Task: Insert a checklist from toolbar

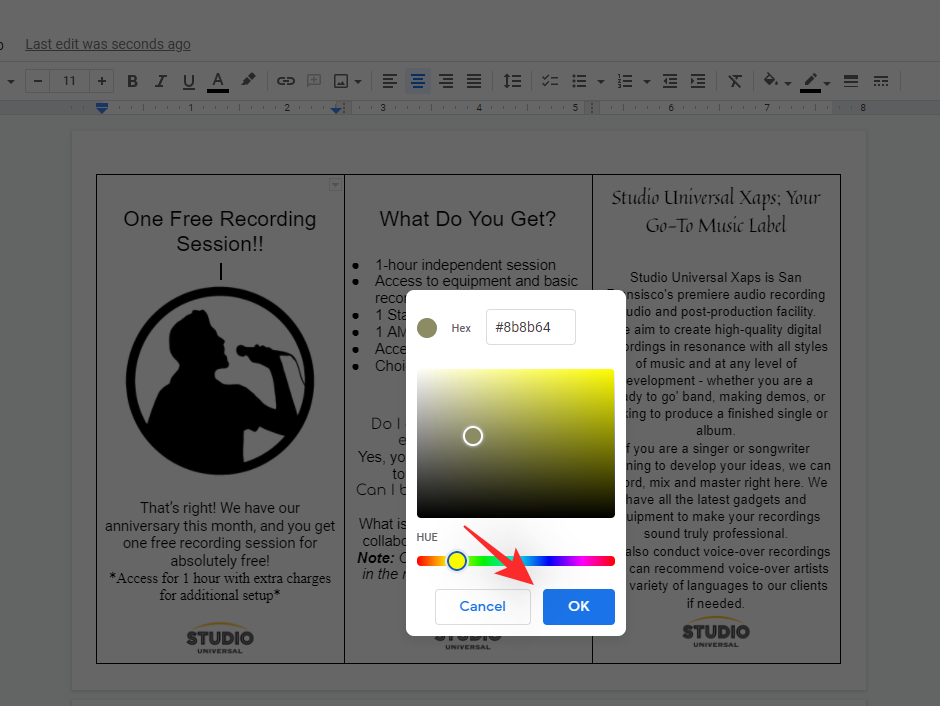Action: click(549, 81)
